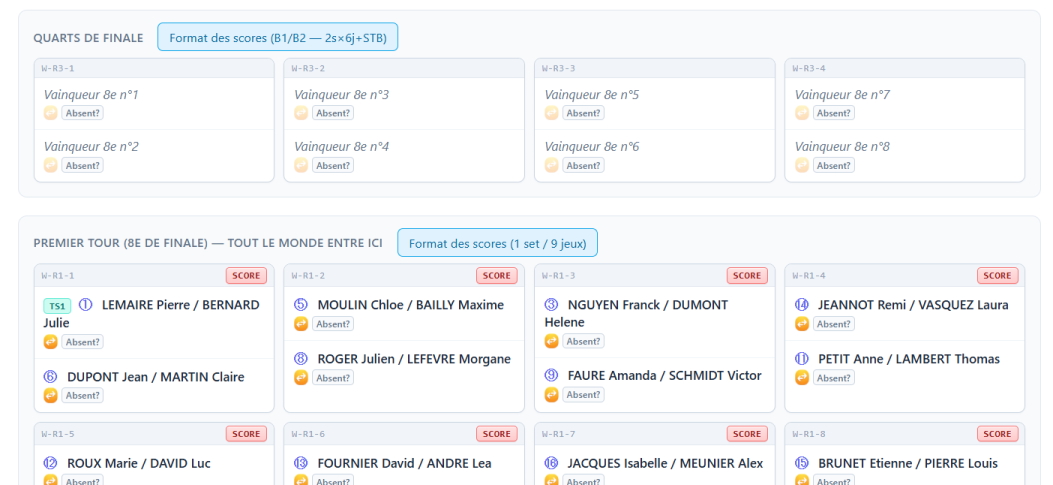The height and width of the screenshot is (485, 1053).
Task: Open SCORE entry for match W-R1-4
Action: [998, 275]
